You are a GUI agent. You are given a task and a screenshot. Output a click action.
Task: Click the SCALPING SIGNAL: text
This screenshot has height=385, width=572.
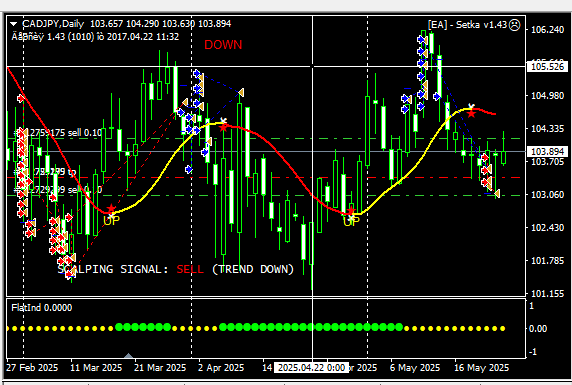[x=113, y=269]
